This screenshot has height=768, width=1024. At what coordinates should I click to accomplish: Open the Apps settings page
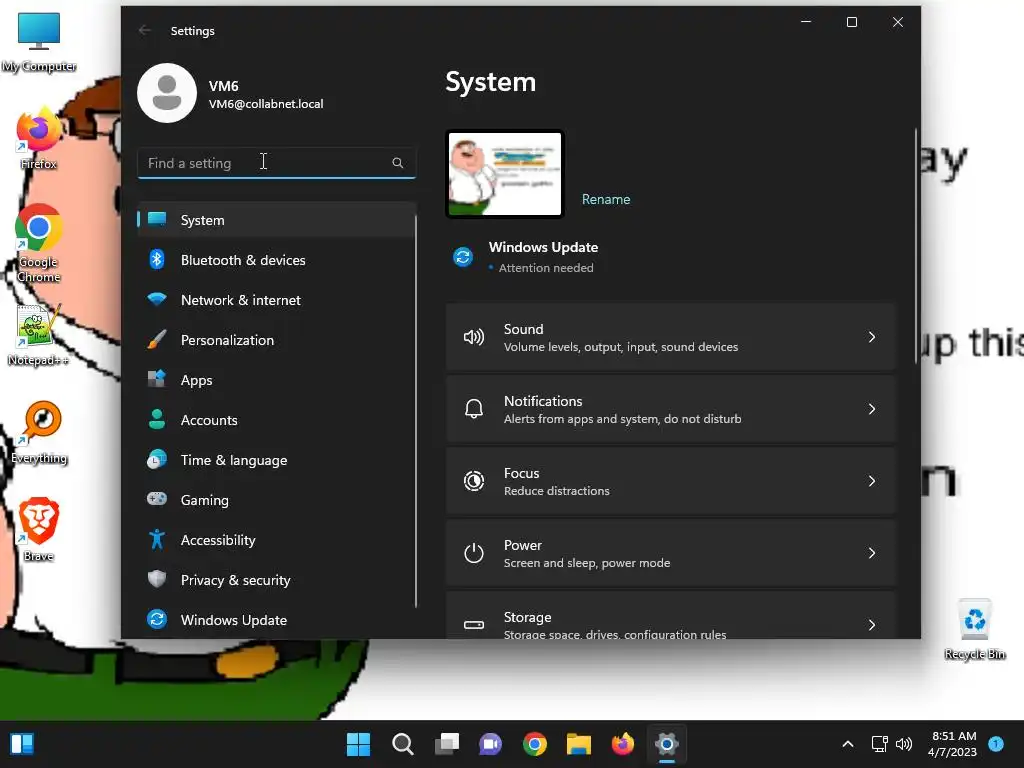[276, 380]
